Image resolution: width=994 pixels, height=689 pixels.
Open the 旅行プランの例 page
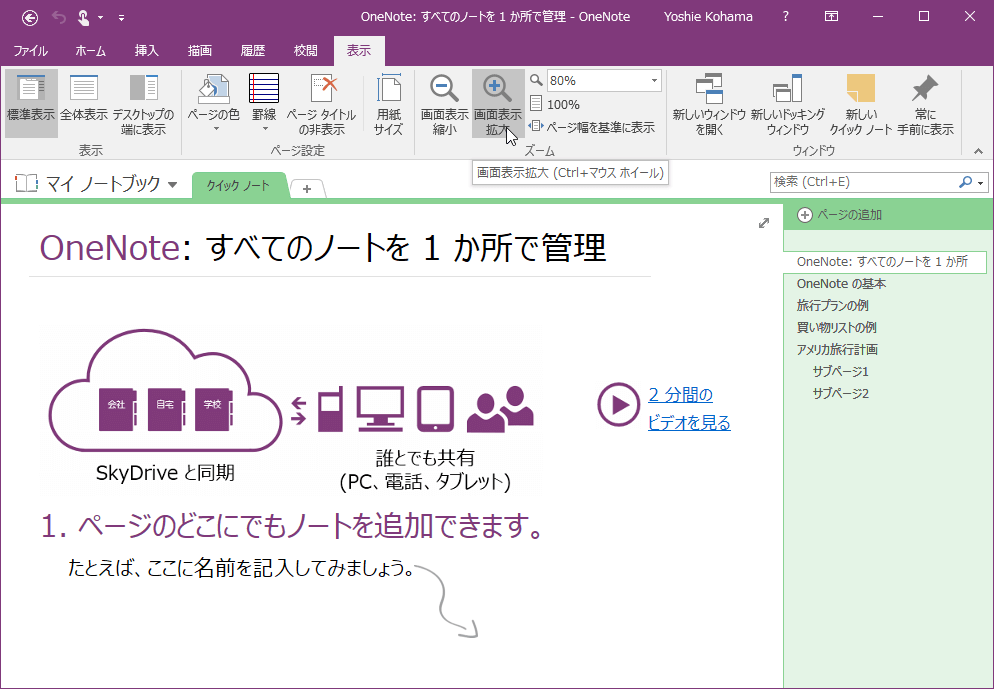[832, 306]
